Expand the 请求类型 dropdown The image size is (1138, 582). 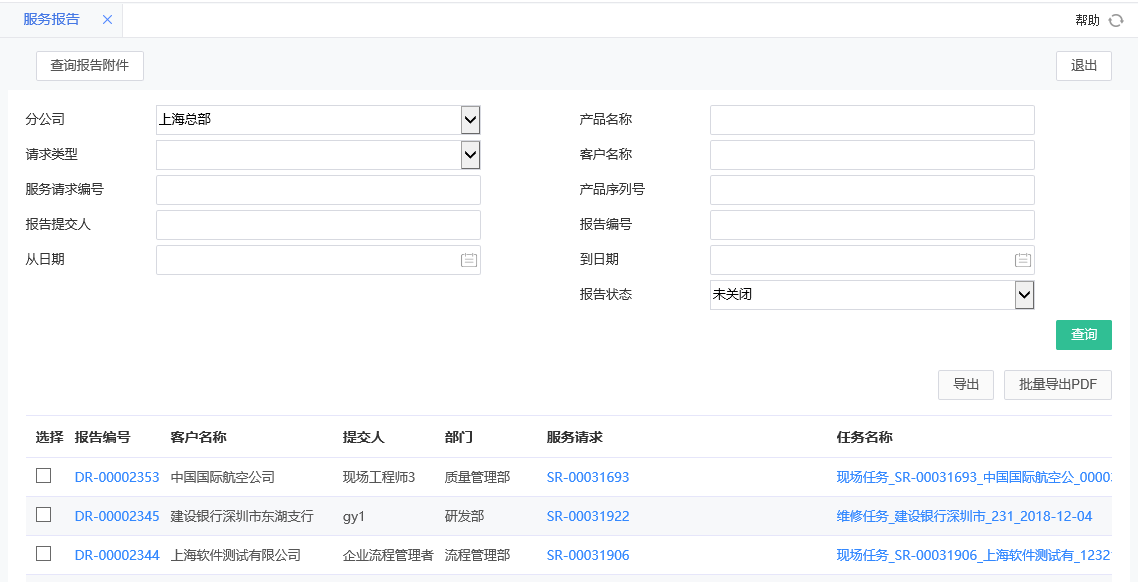[469, 154]
